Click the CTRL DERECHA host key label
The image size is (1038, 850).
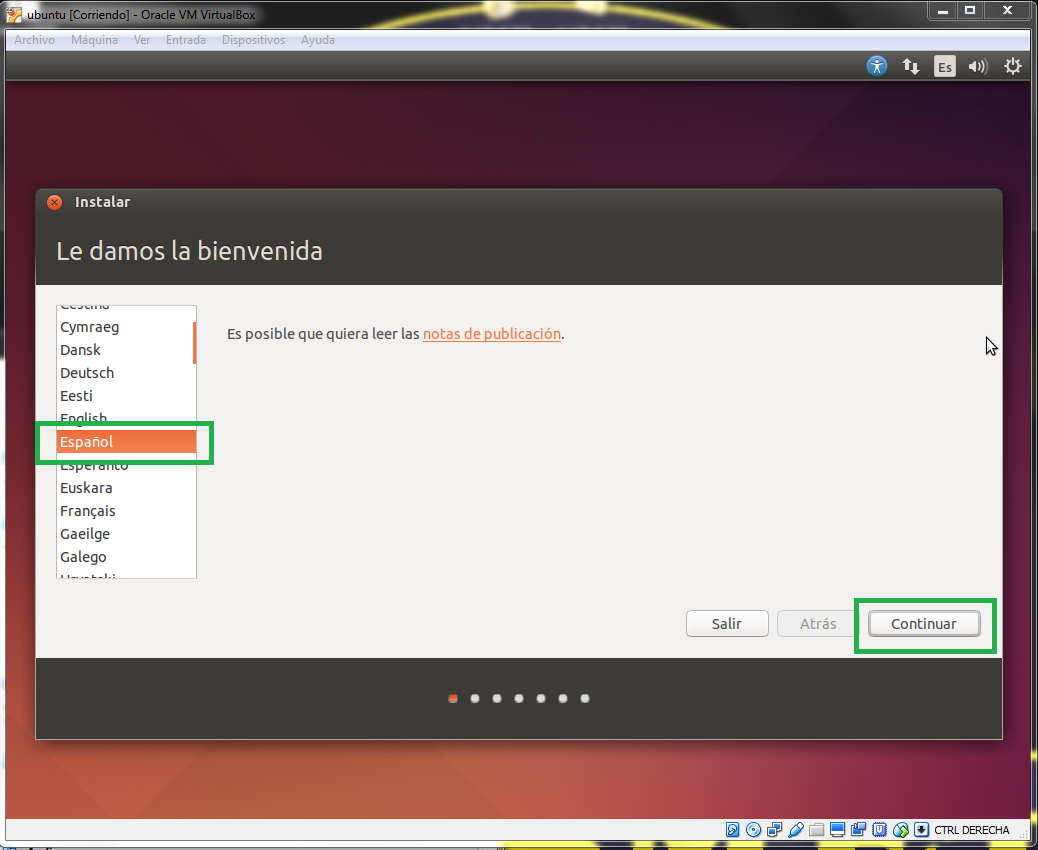[971, 830]
